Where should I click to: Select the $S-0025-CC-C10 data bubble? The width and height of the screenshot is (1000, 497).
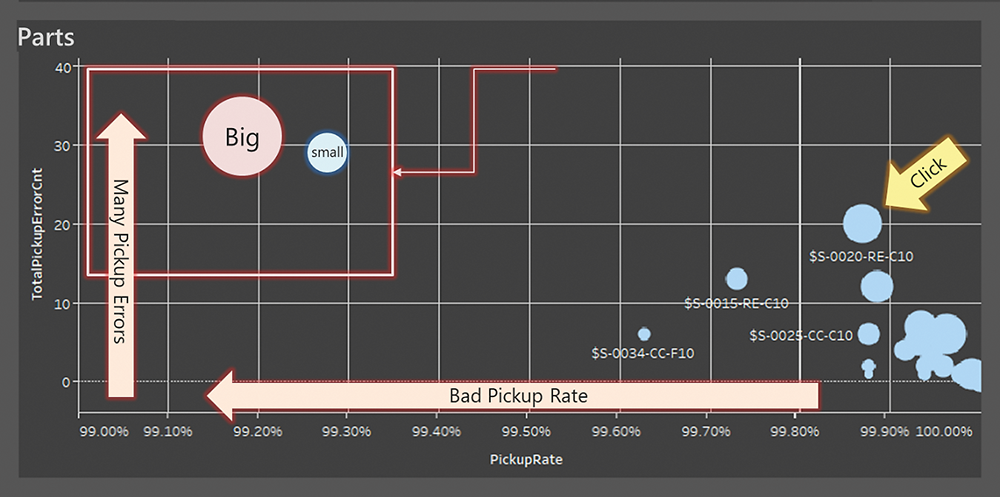click(x=869, y=334)
